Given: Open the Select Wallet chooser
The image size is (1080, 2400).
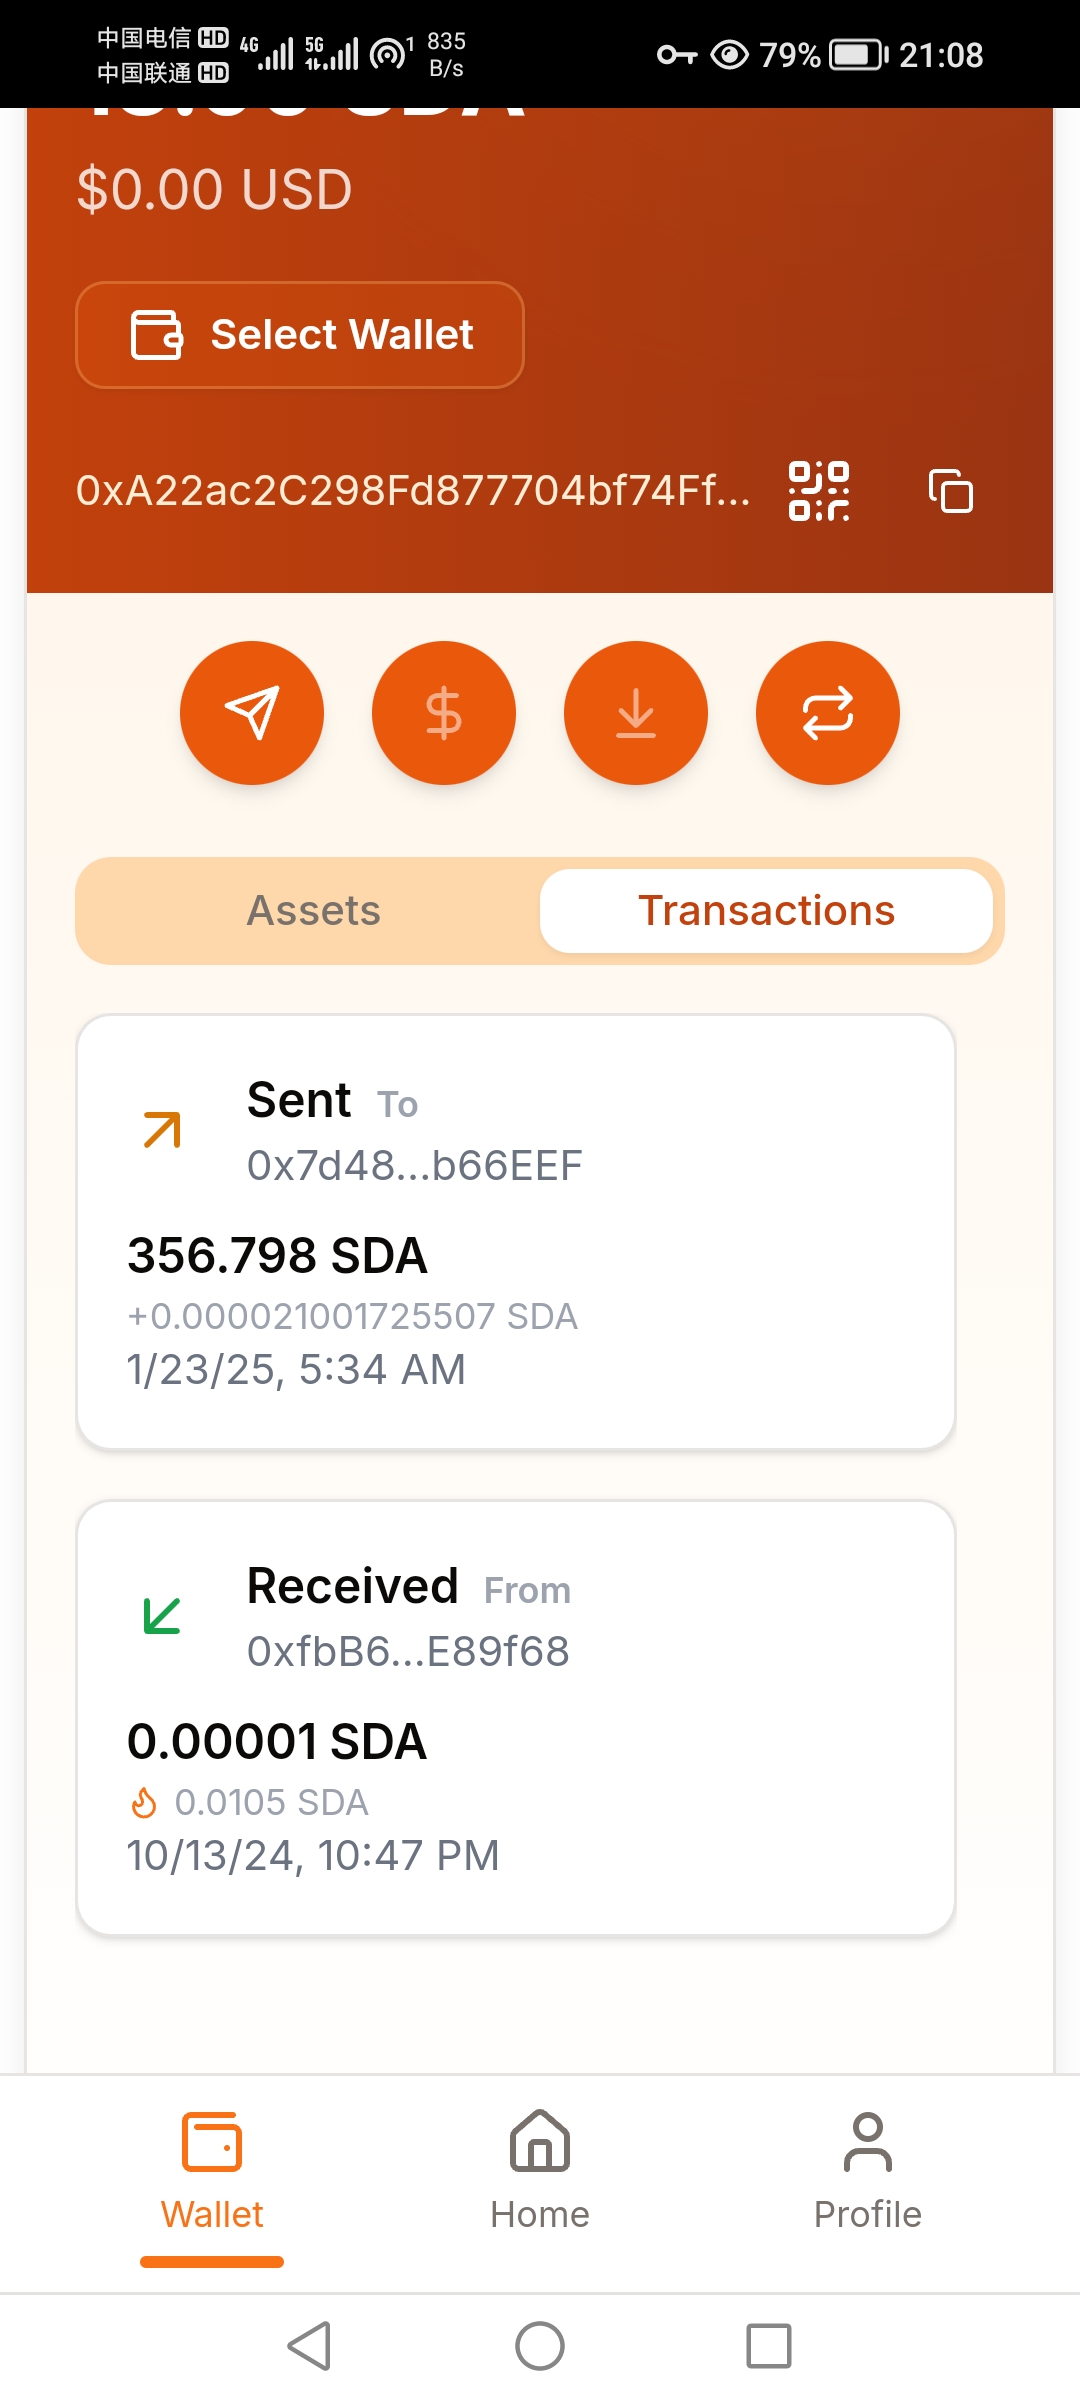Looking at the screenshot, I should point(300,335).
